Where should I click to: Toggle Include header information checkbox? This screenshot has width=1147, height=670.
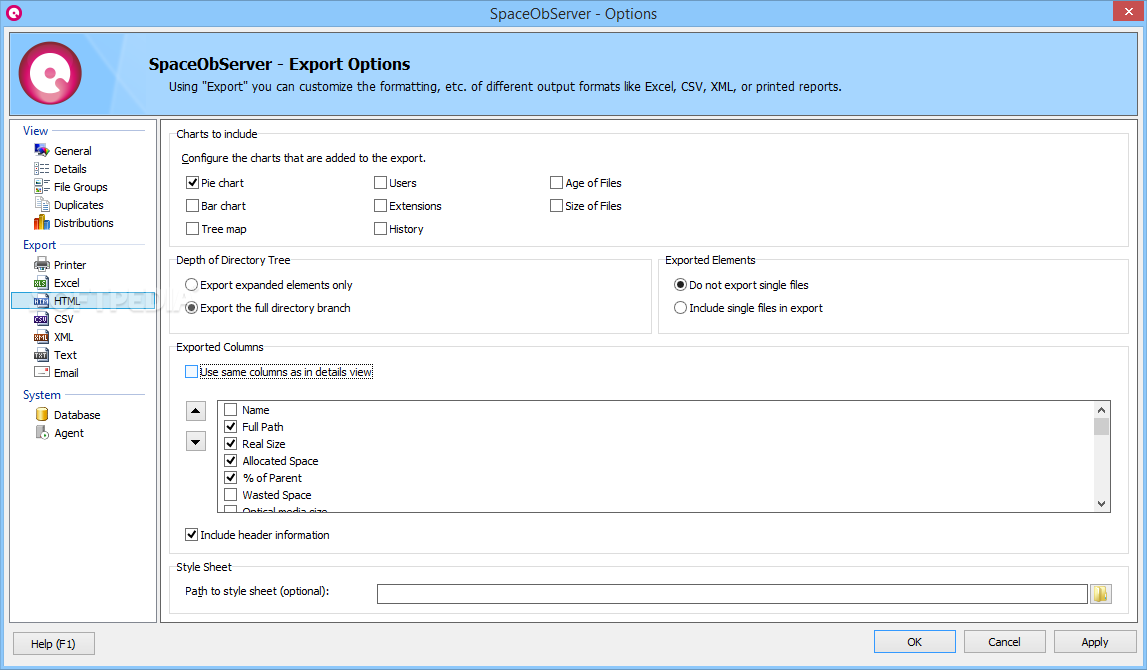[192, 535]
